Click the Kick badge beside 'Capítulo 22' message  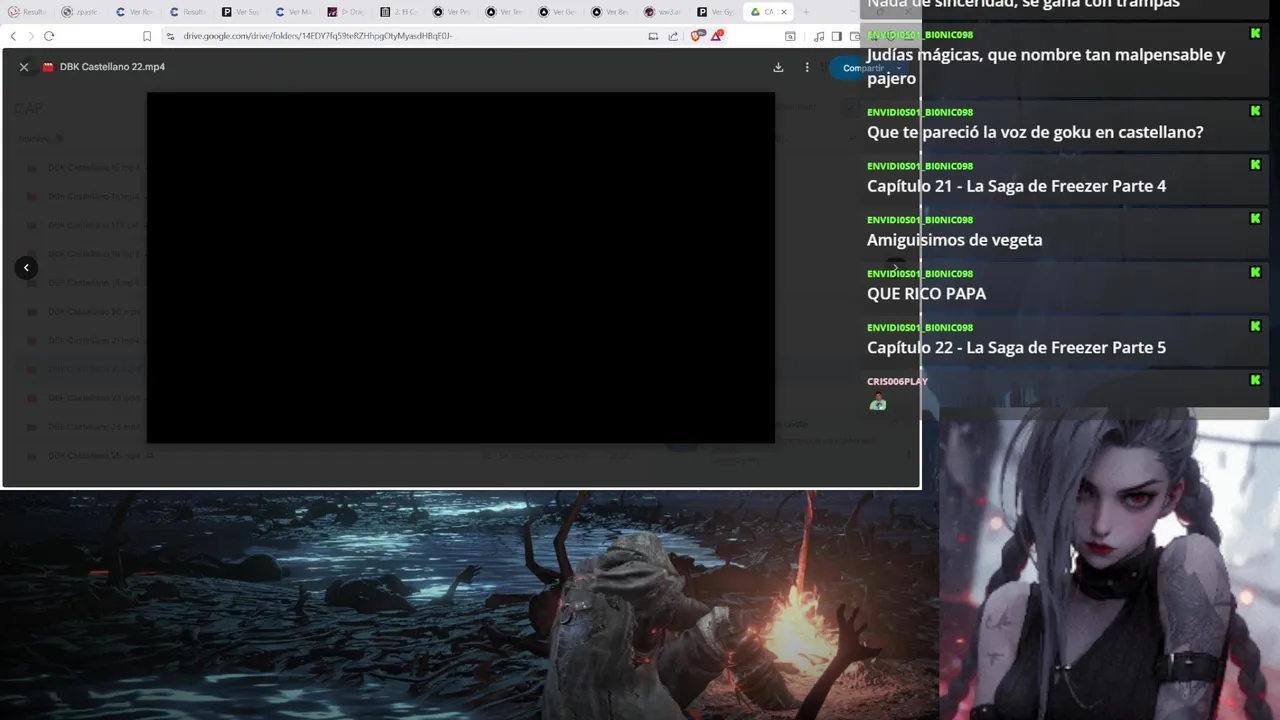pyautogui.click(x=1255, y=326)
